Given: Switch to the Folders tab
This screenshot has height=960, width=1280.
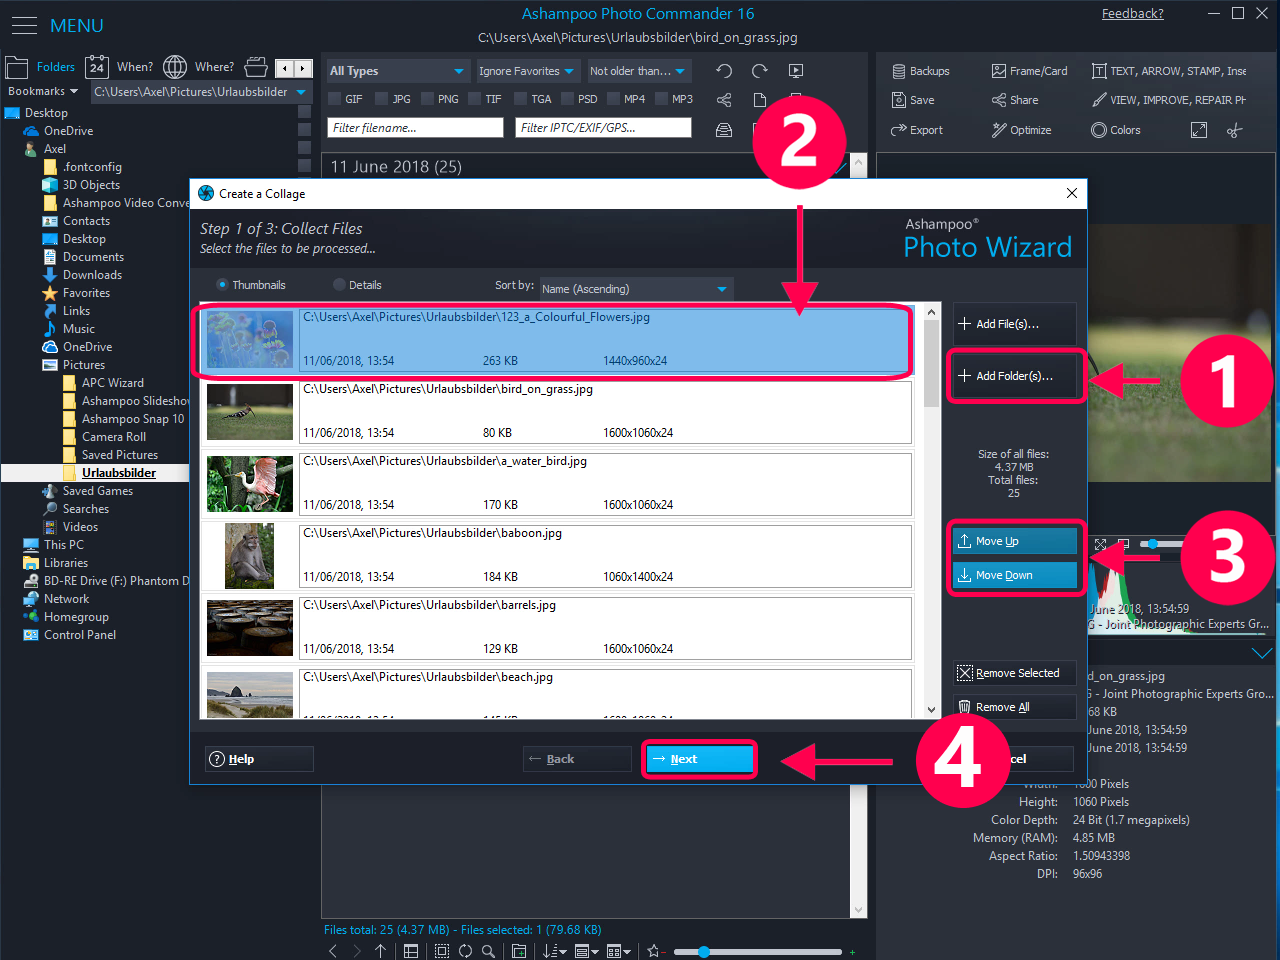Looking at the screenshot, I should coord(41,67).
